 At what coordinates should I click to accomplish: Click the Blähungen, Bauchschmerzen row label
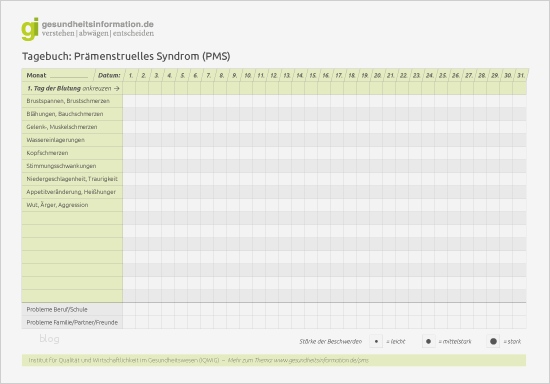[65, 114]
